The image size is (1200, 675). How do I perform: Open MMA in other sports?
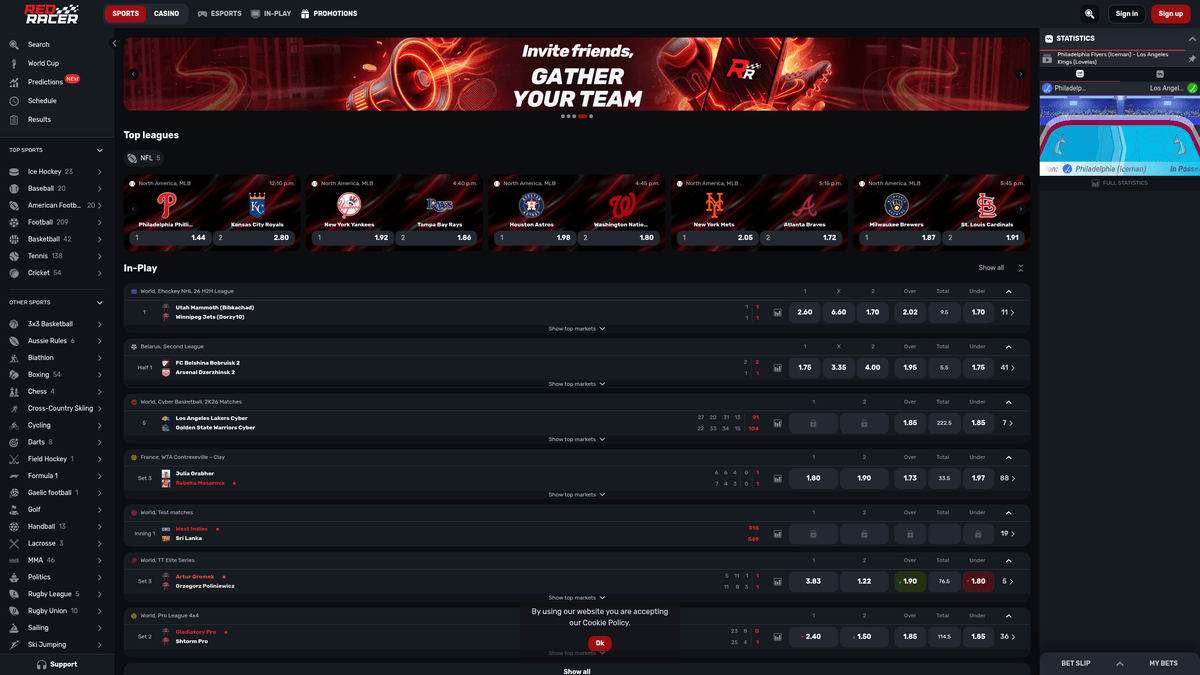coord(56,560)
